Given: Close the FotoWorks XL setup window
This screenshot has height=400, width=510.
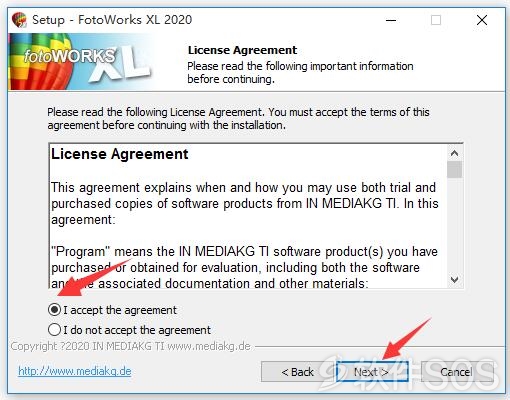Looking at the screenshot, I should (x=482, y=20).
